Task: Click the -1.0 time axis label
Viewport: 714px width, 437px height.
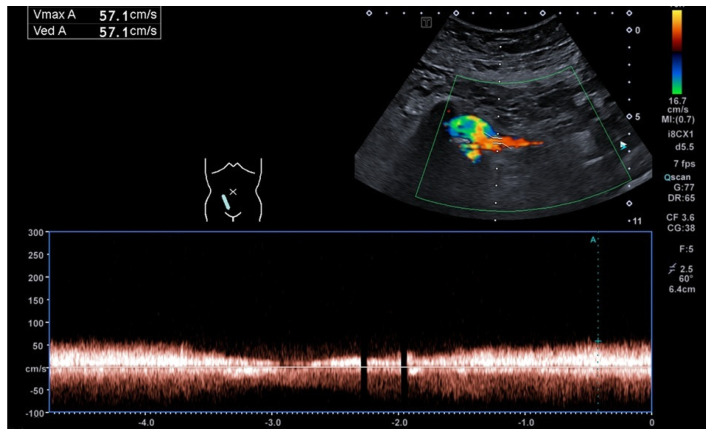Action: pos(526,423)
